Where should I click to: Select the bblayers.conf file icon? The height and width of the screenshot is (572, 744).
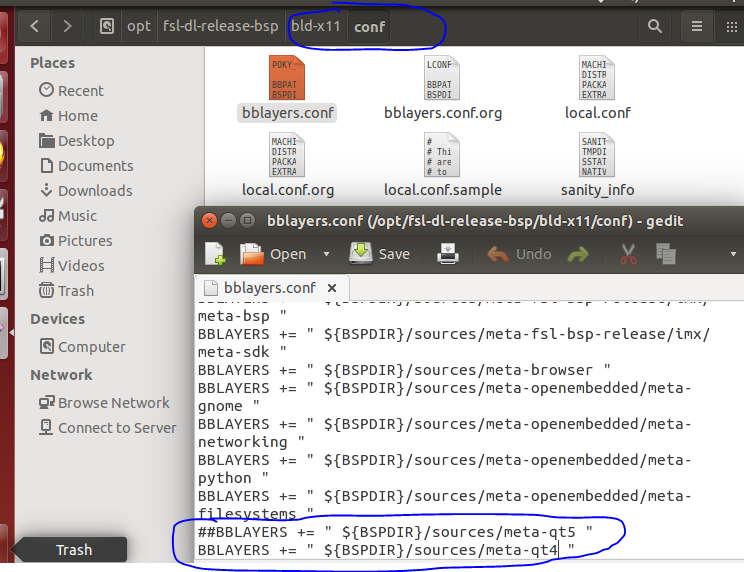click(287, 78)
